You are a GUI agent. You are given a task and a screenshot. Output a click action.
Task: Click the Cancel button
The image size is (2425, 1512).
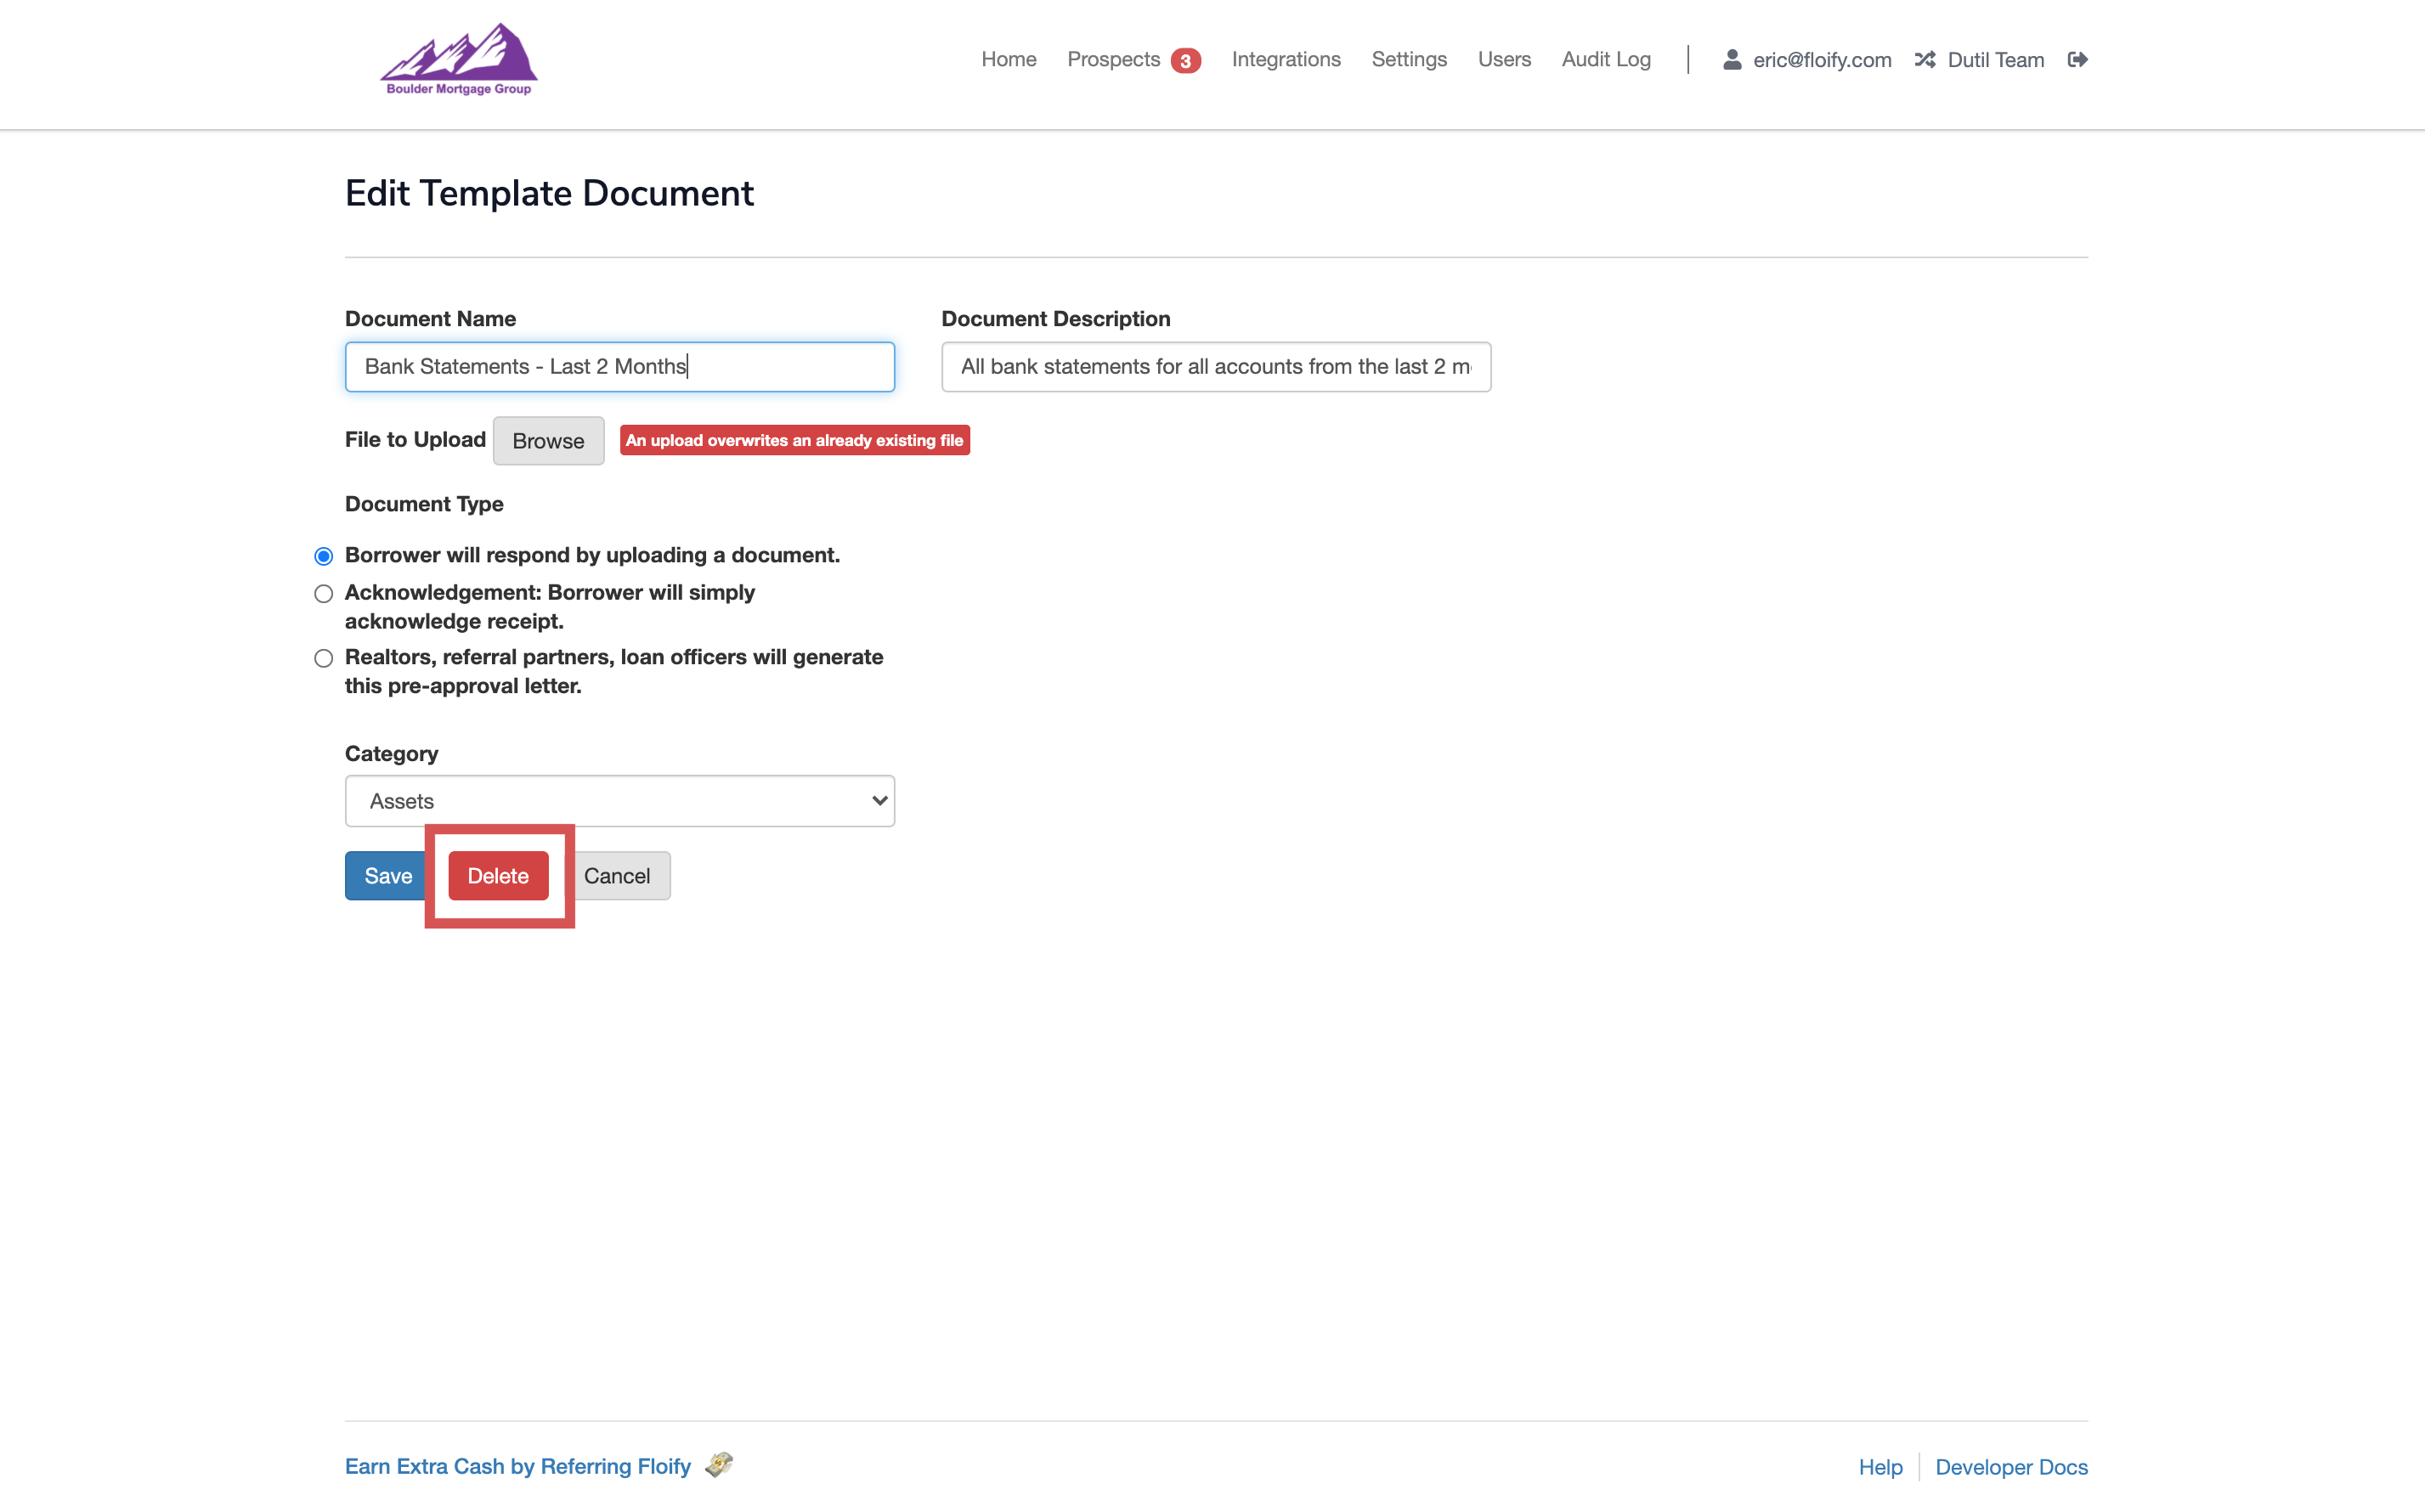coord(617,876)
